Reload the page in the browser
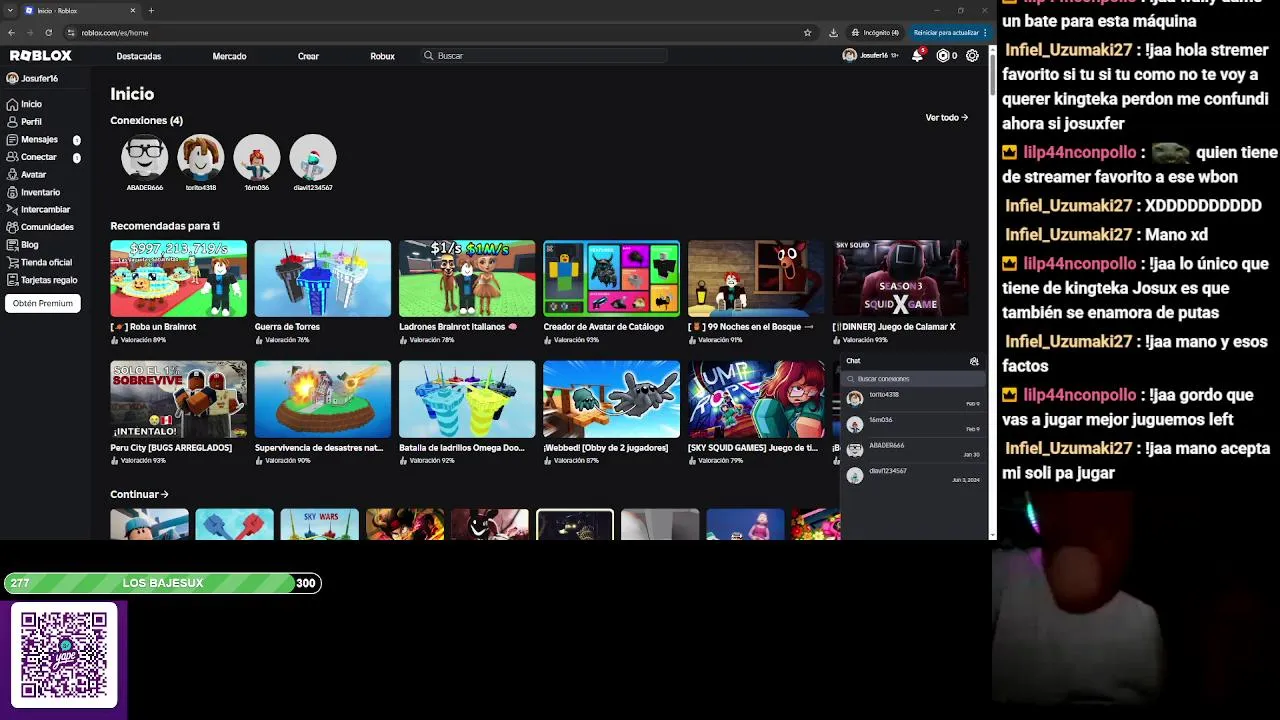 pos(48,32)
